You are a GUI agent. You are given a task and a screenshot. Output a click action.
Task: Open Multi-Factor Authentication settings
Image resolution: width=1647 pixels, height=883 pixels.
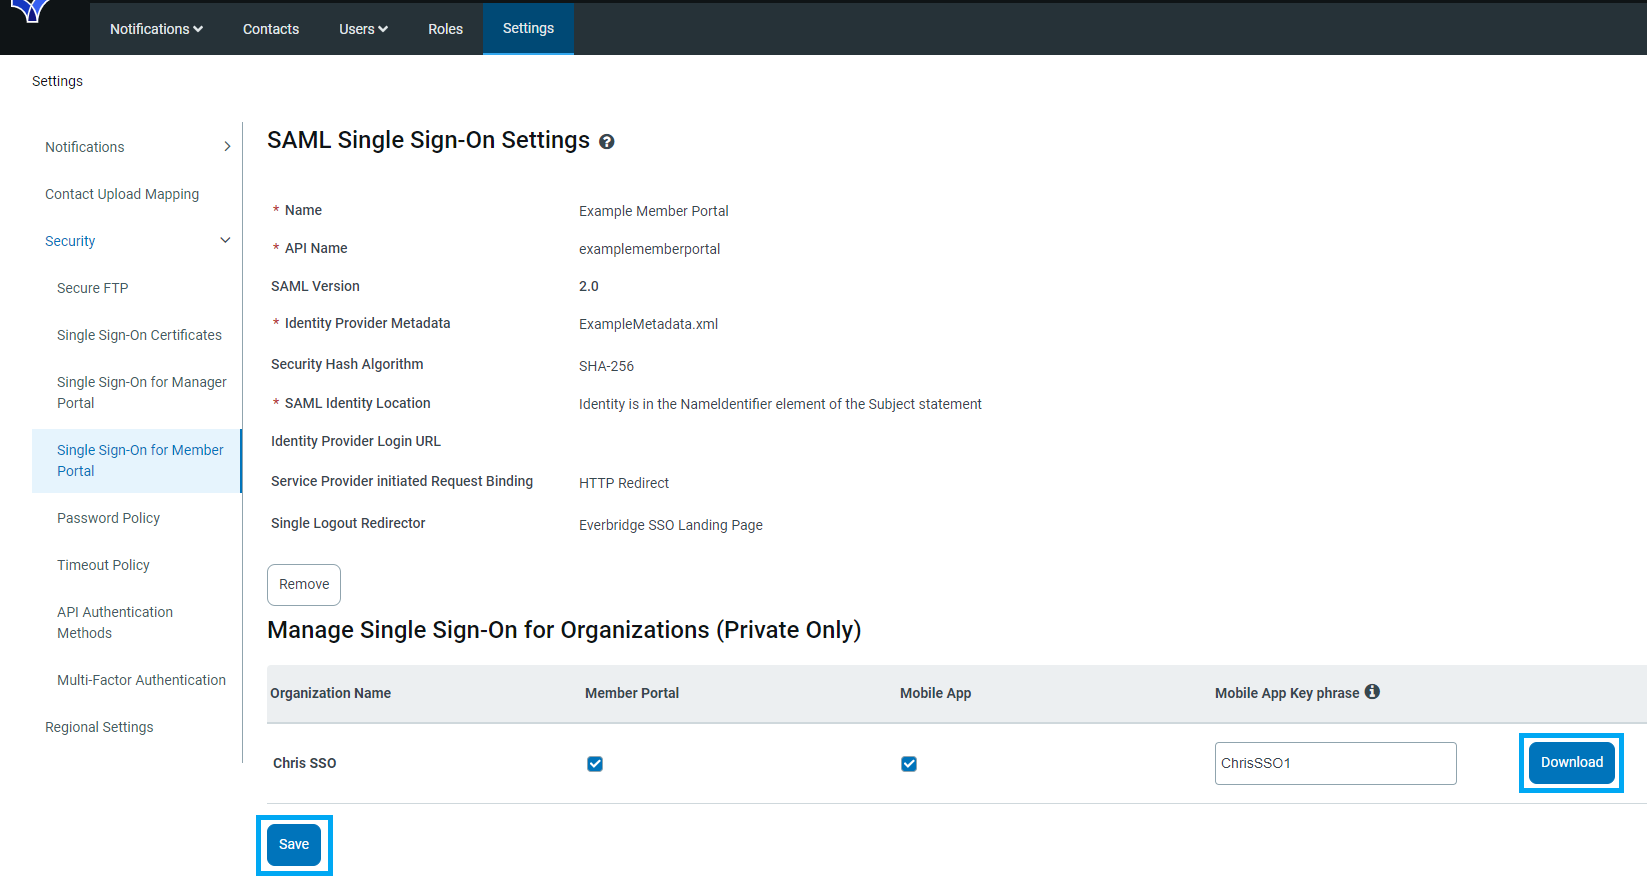(141, 680)
